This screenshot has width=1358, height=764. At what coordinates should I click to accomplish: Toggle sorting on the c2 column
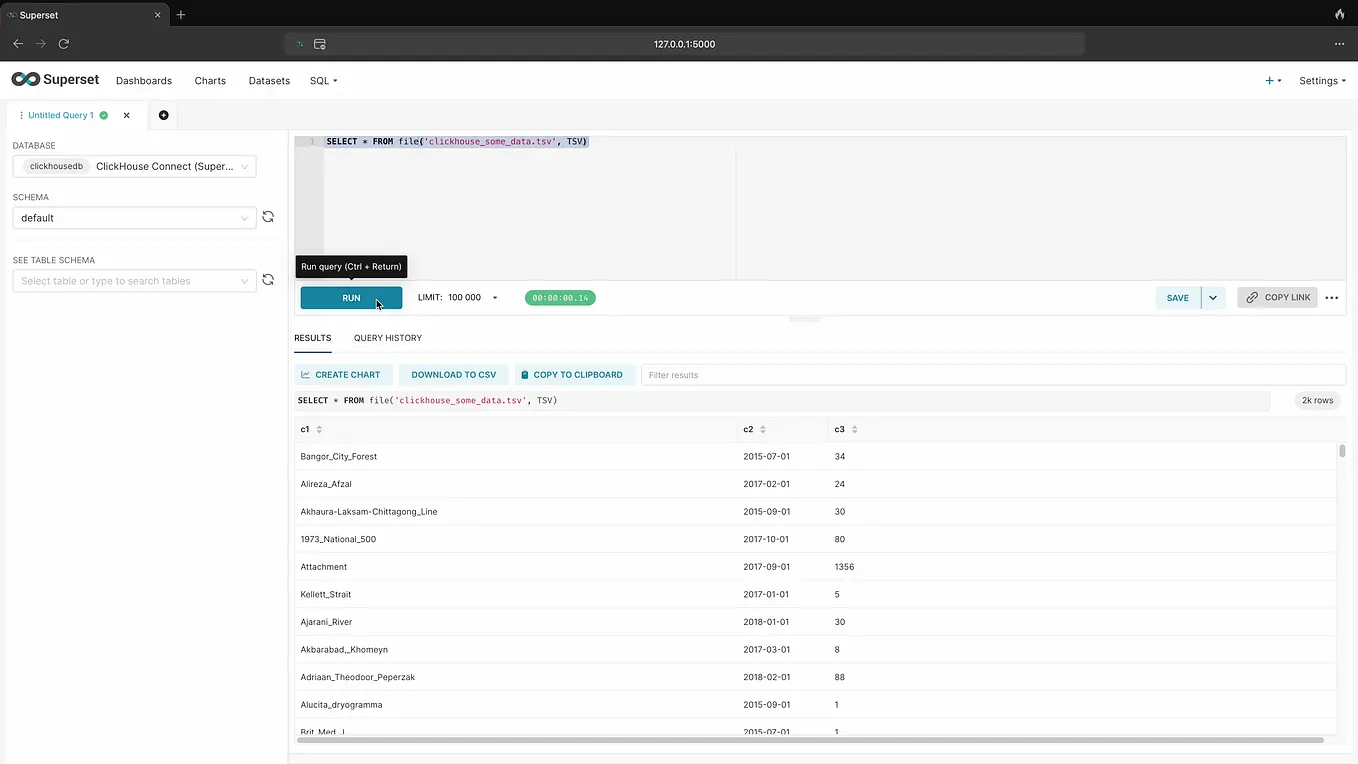click(761, 429)
